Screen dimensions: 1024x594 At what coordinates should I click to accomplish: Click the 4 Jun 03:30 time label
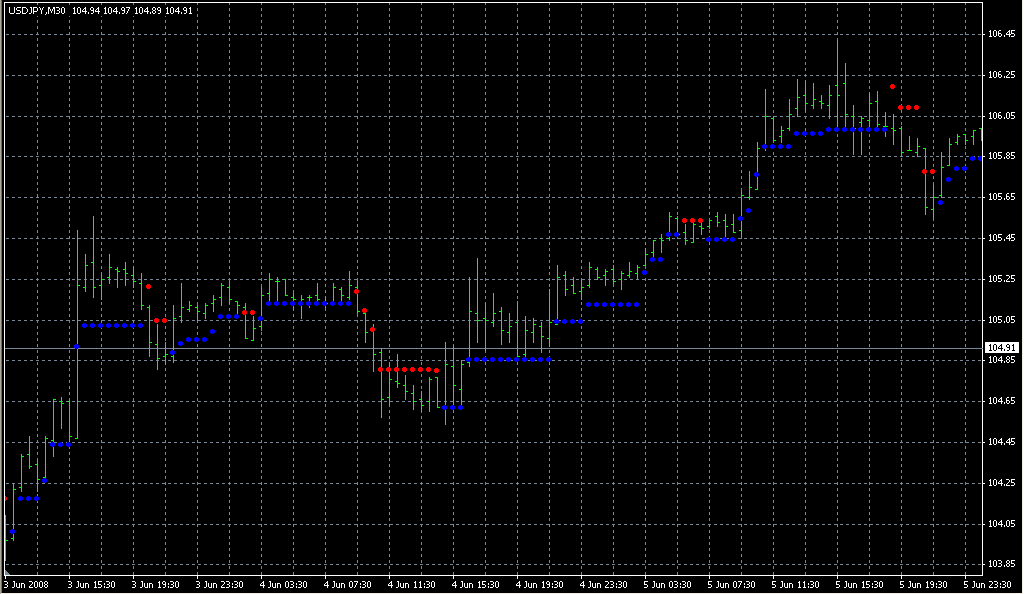(283, 584)
